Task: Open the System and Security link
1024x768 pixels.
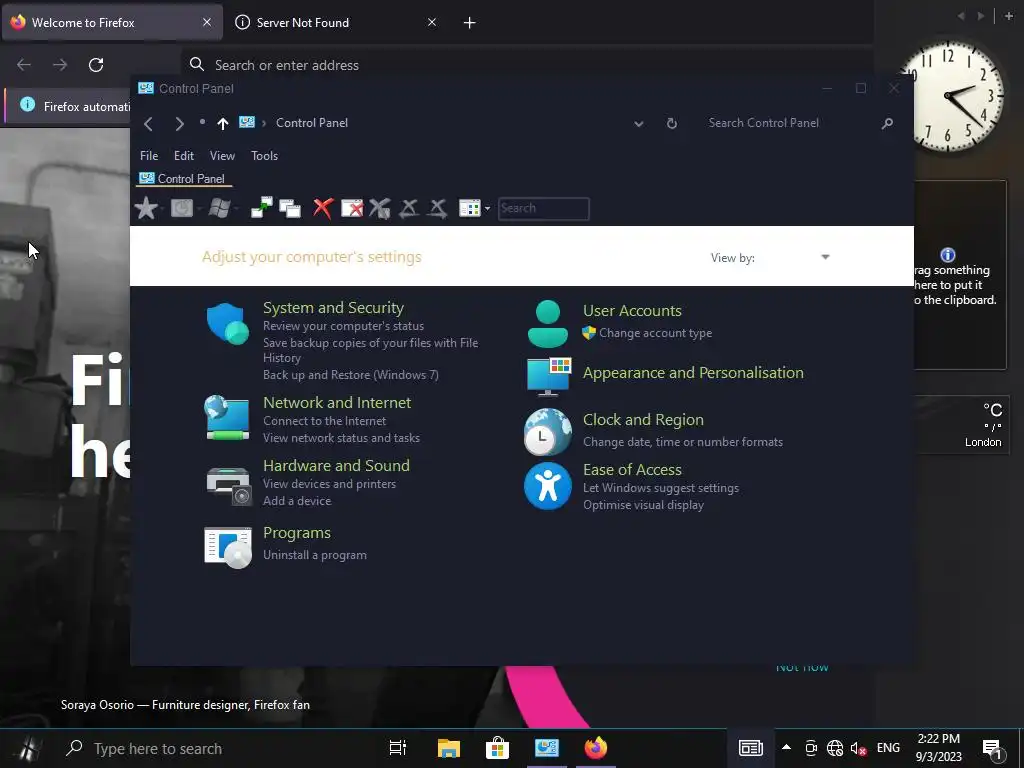Action: tap(333, 308)
